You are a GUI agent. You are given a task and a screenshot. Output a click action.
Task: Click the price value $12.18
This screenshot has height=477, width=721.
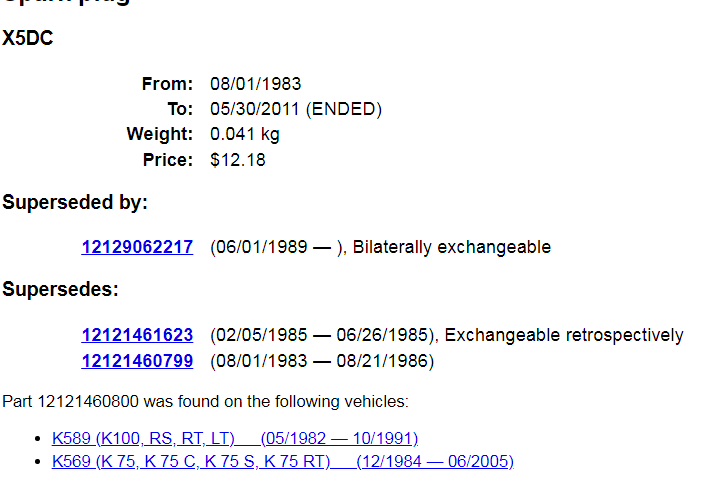click(x=238, y=160)
